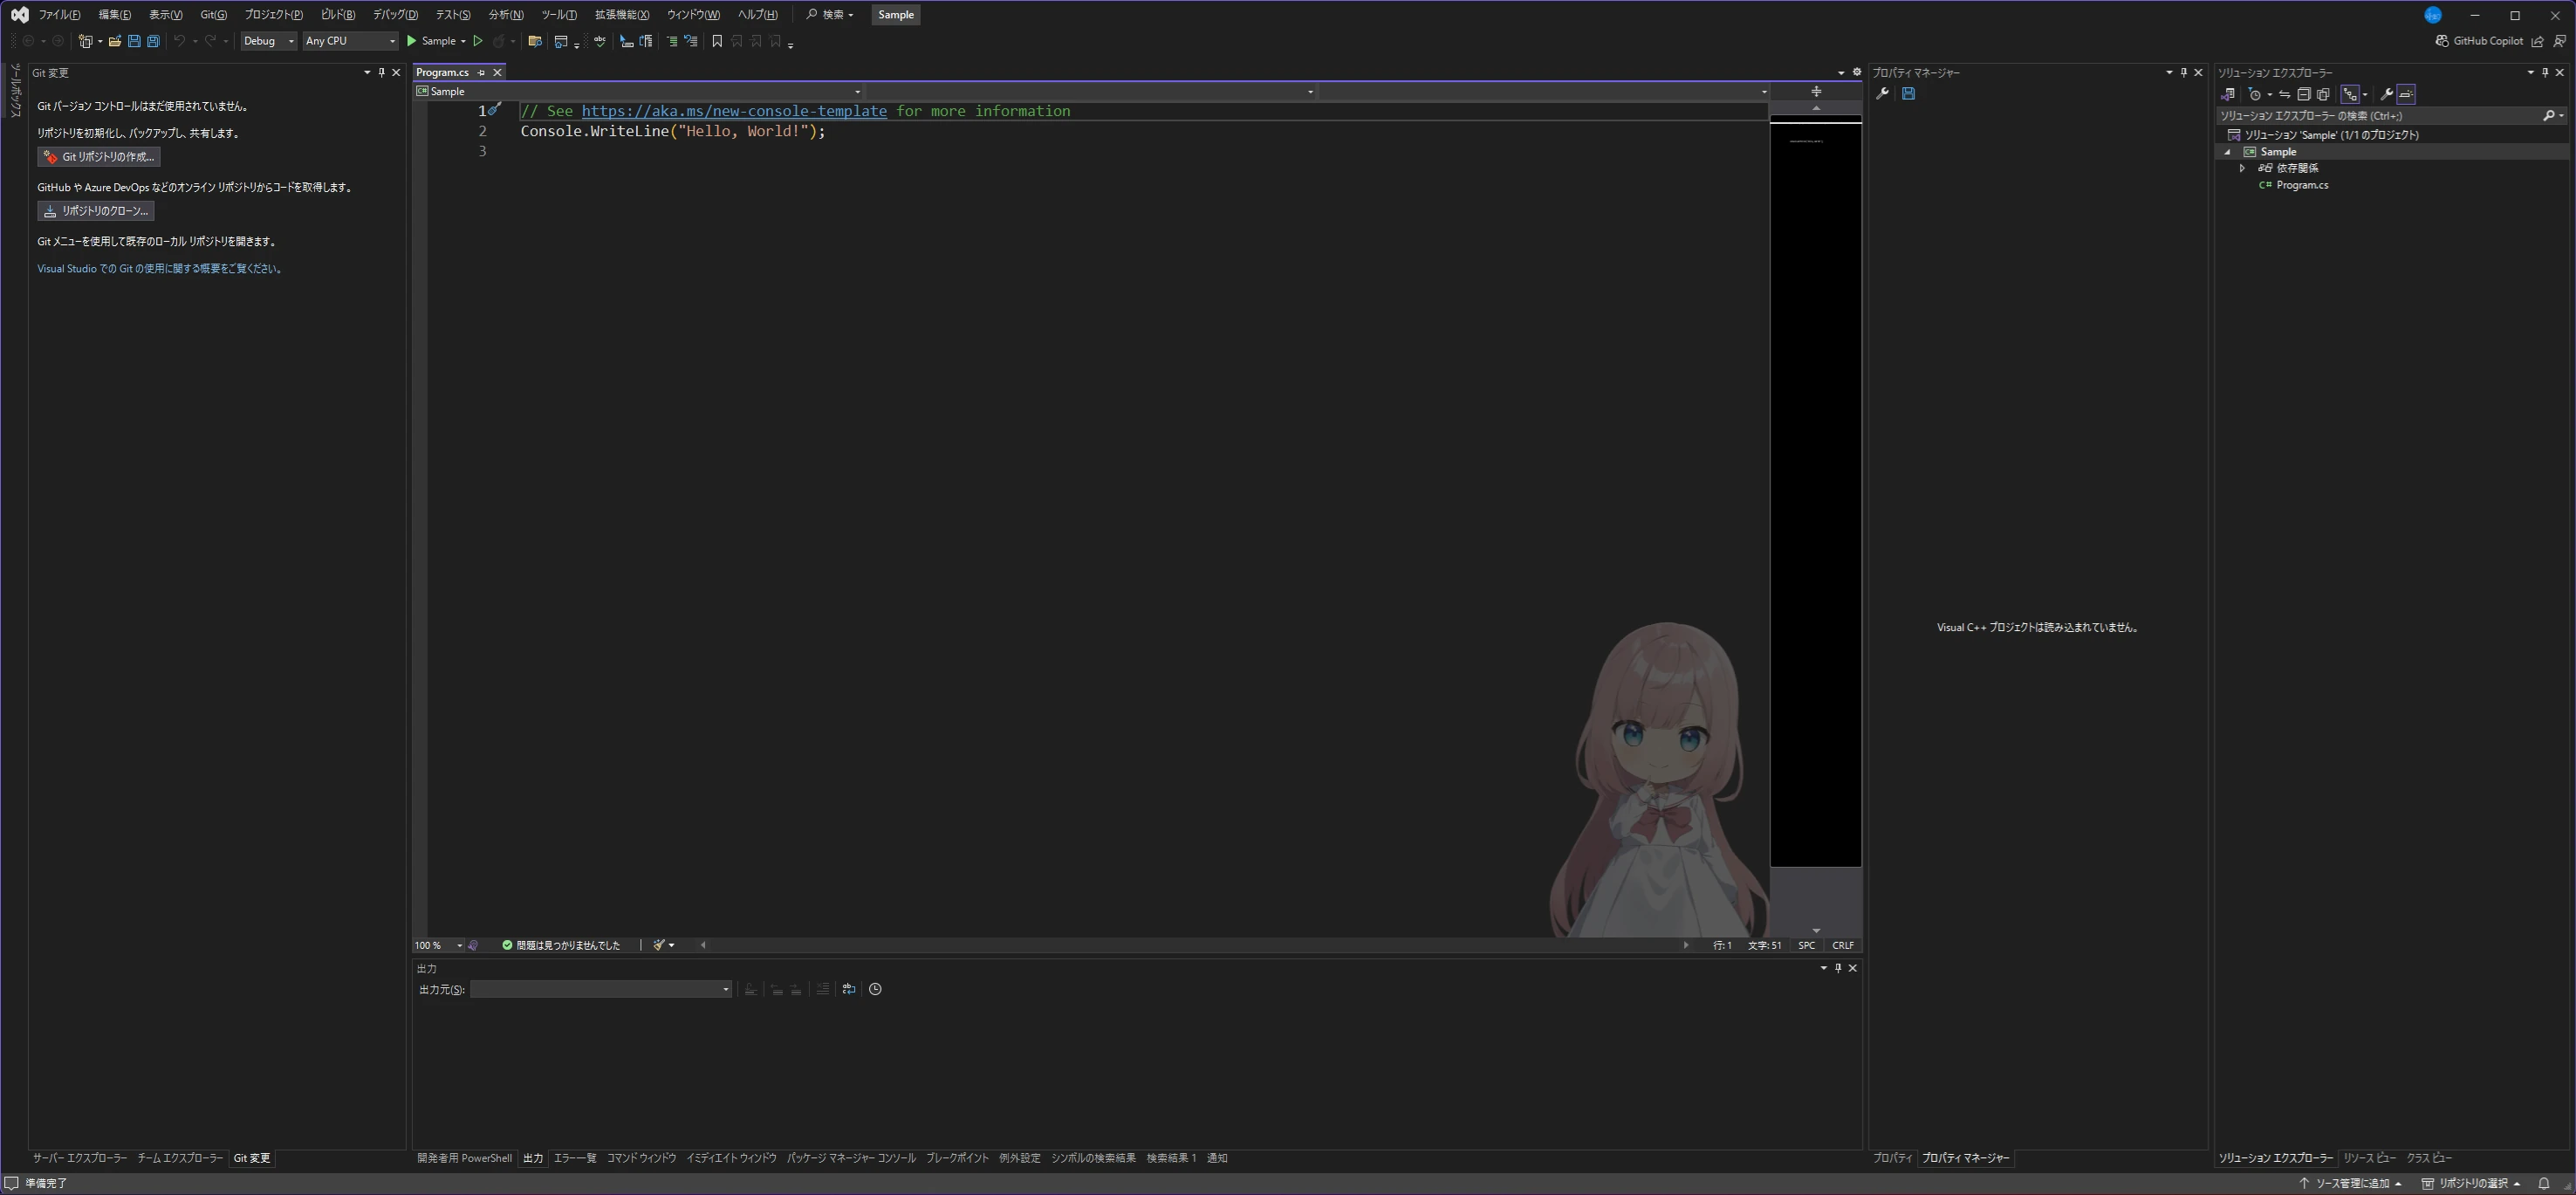Open the デバッグ(D) menu

pyautogui.click(x=395, y=15)
